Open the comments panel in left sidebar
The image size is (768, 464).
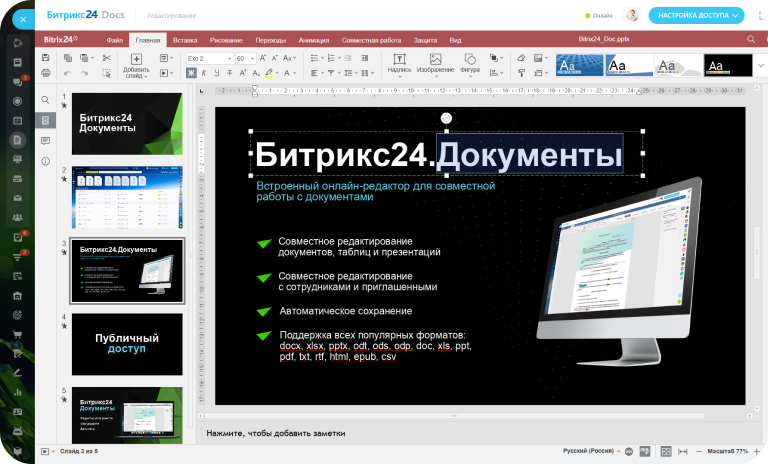(x=45, y=141)
